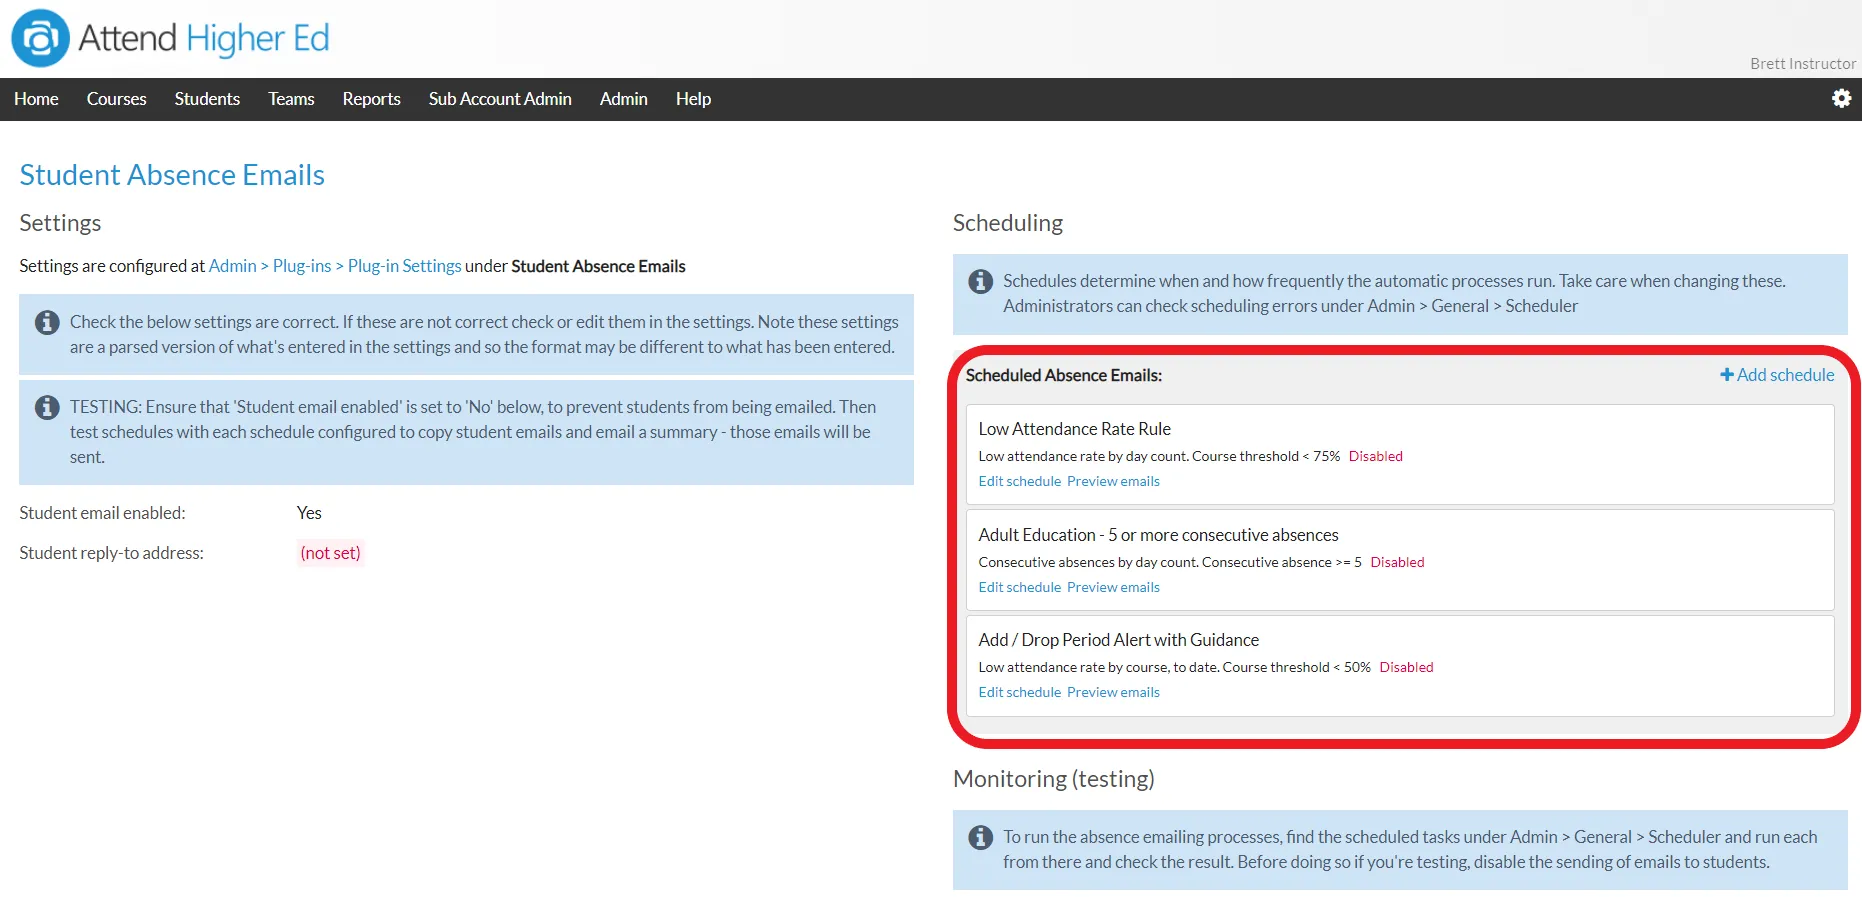Follow the Plug-ins link
The width and height of the screenshot is (1862, 909).
pyautogui.click(x=302, y=266)
